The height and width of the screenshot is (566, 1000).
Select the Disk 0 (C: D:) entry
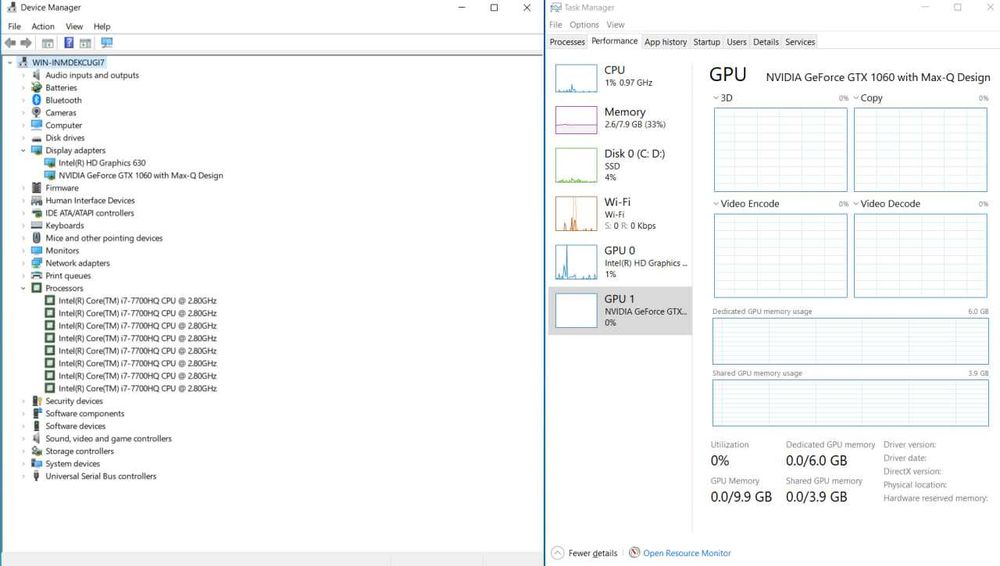[x=620, y=166]
